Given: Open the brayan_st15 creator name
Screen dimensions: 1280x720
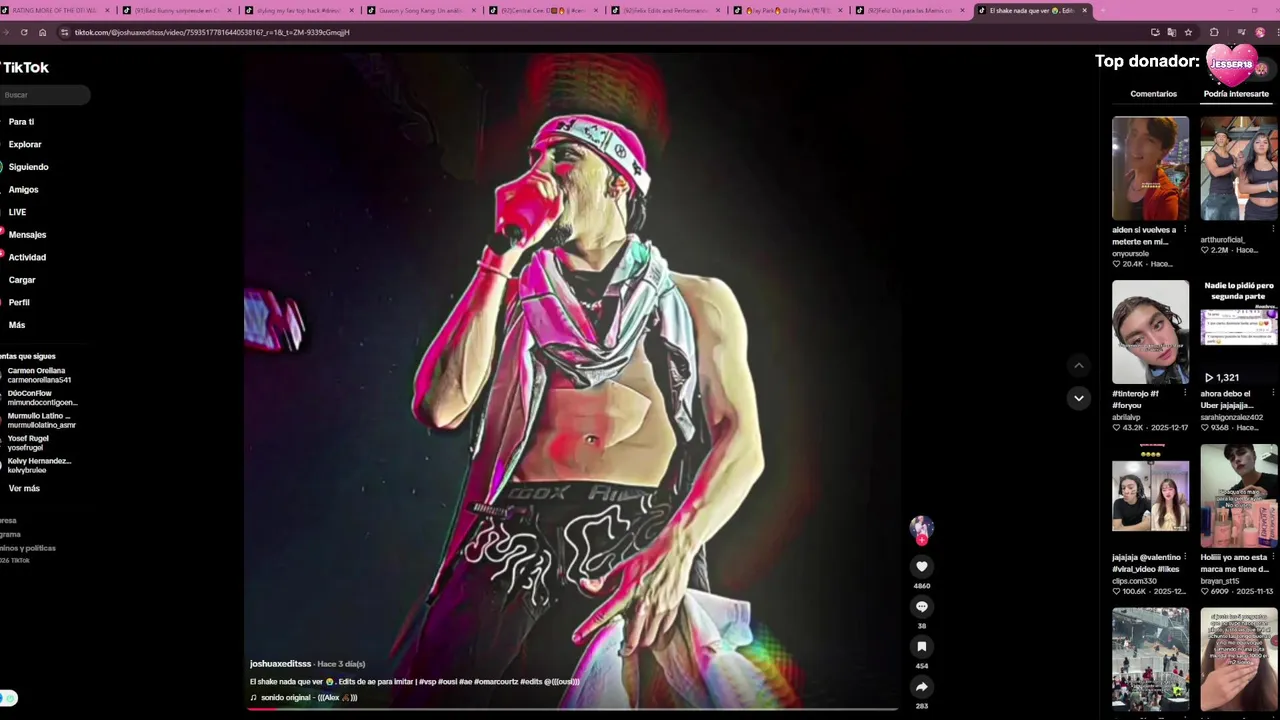Looking at the screenshot, I should pos(1219,581).
